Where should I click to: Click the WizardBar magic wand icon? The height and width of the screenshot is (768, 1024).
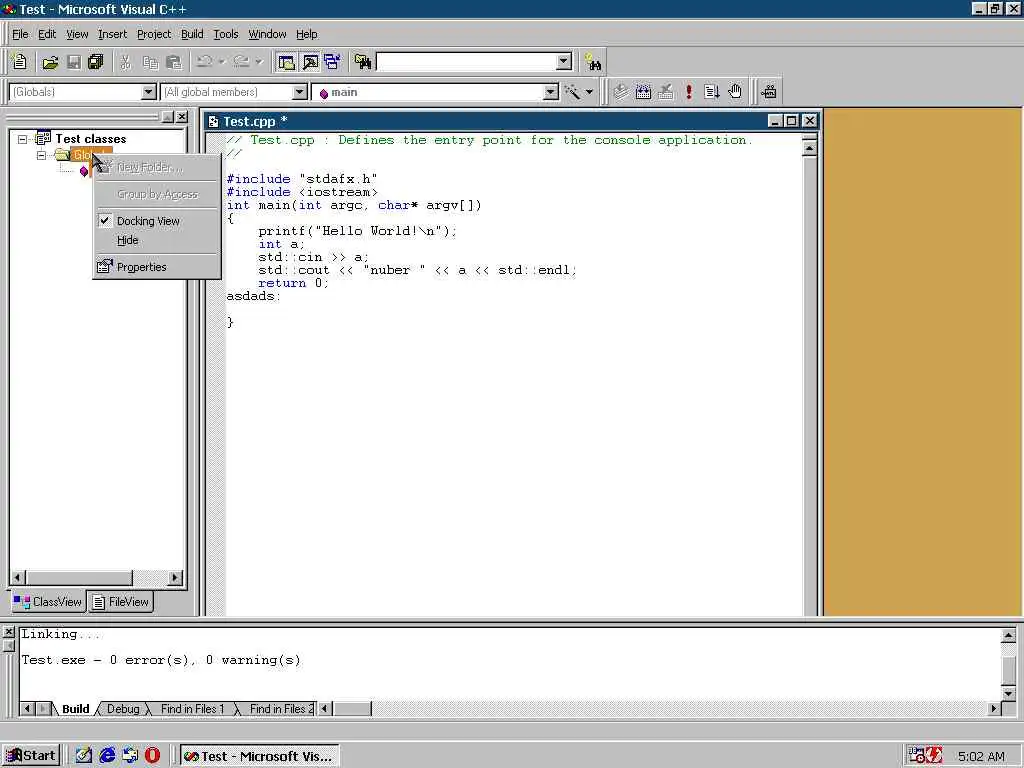(572, 92)
